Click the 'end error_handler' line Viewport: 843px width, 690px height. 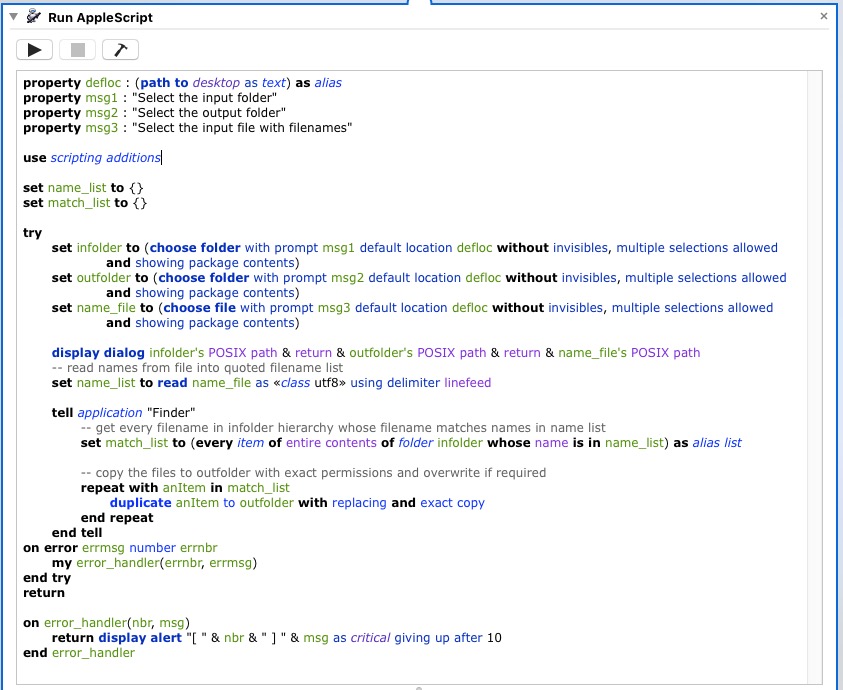click(x=79, y=653)
